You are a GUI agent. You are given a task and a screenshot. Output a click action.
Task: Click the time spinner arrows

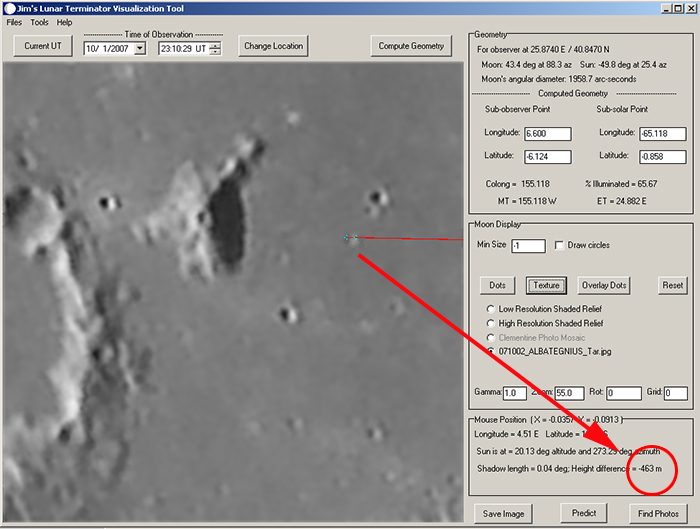click(x=215, y=48)
